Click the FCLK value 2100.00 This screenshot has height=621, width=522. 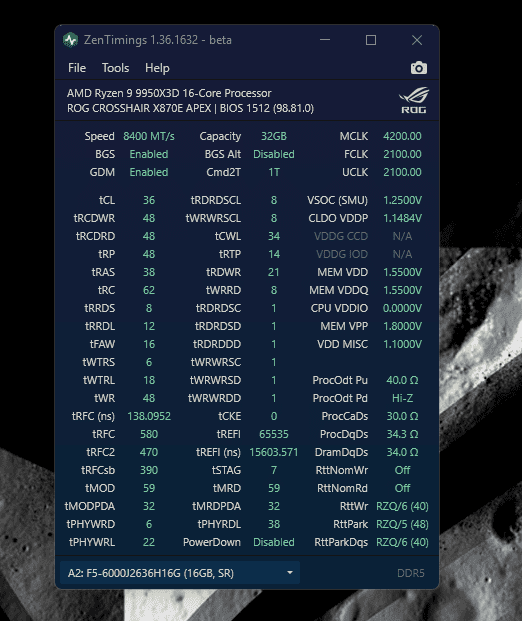coord(402,154)
